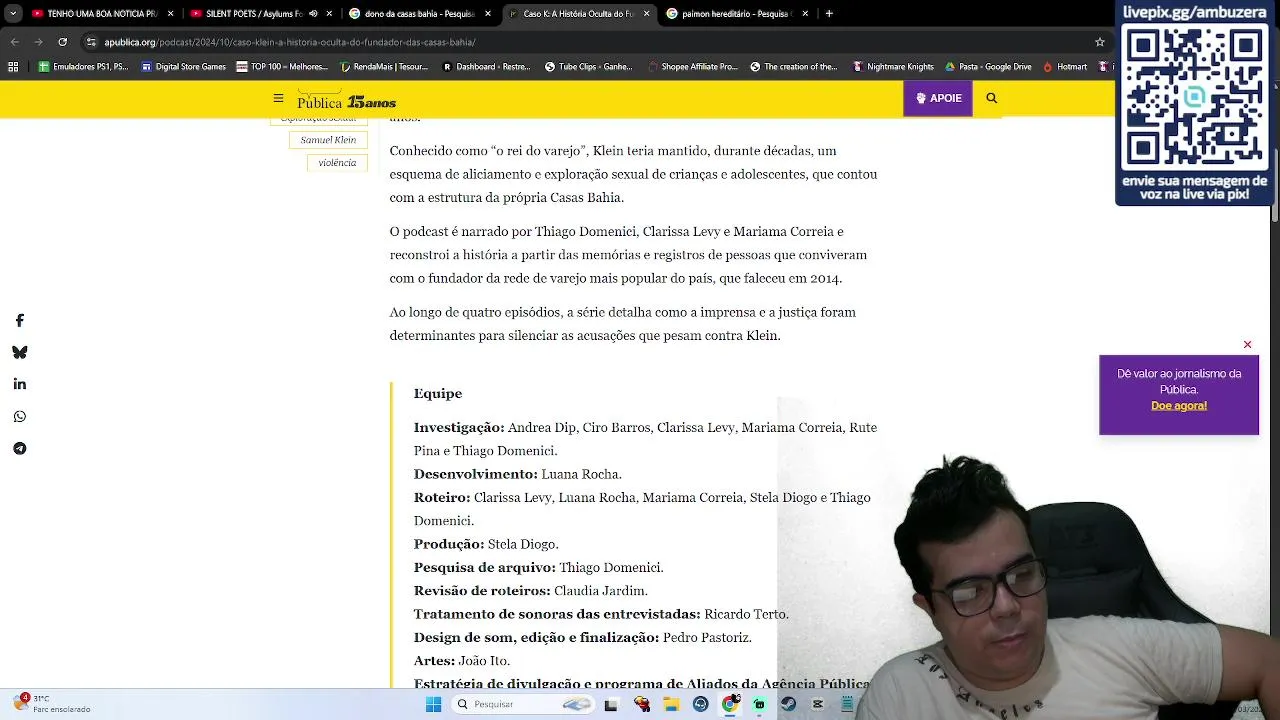Open TOP 100 Melhores bookmark
1280x720 pixels.
(x=282, y=67)
